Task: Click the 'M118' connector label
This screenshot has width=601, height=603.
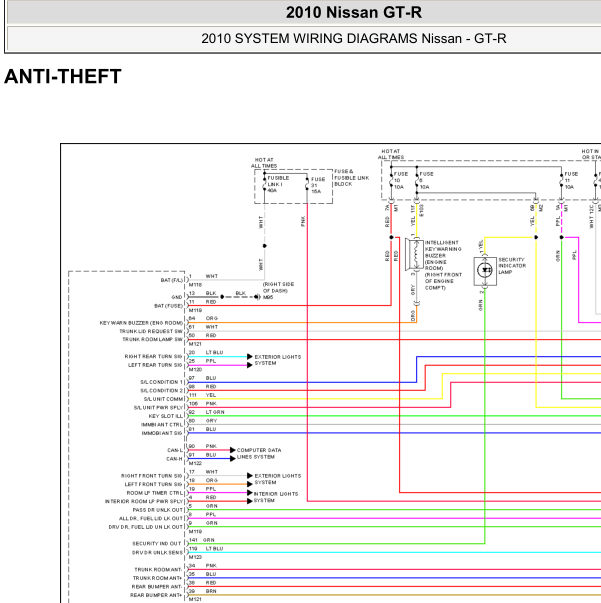Action: click(195, 285)
